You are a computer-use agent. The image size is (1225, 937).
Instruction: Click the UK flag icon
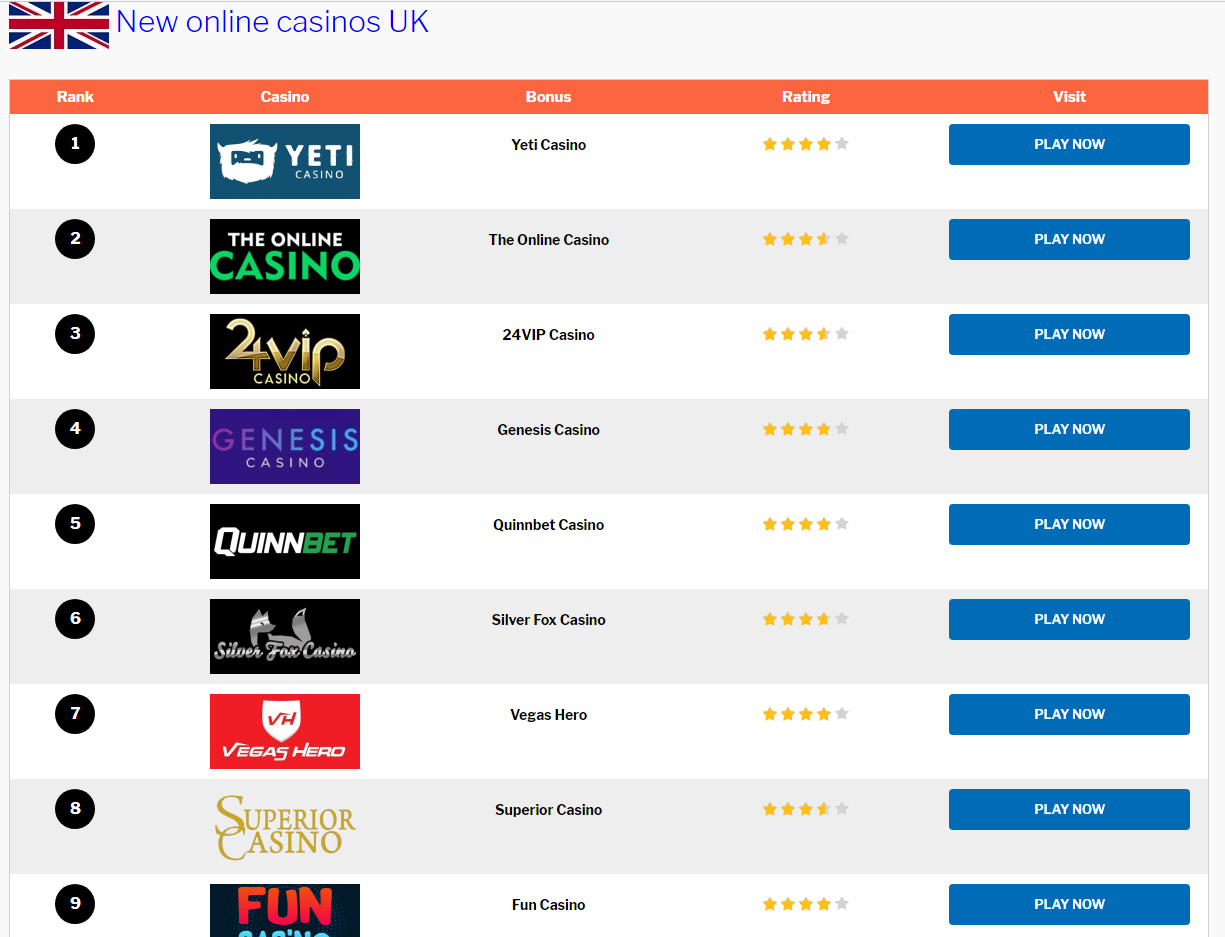pyautogui.click(x=59, y=25)
